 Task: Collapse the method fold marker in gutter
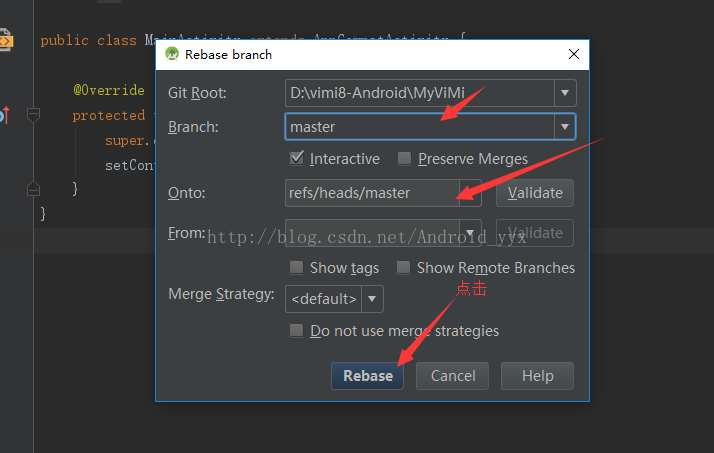click(33, 115)
